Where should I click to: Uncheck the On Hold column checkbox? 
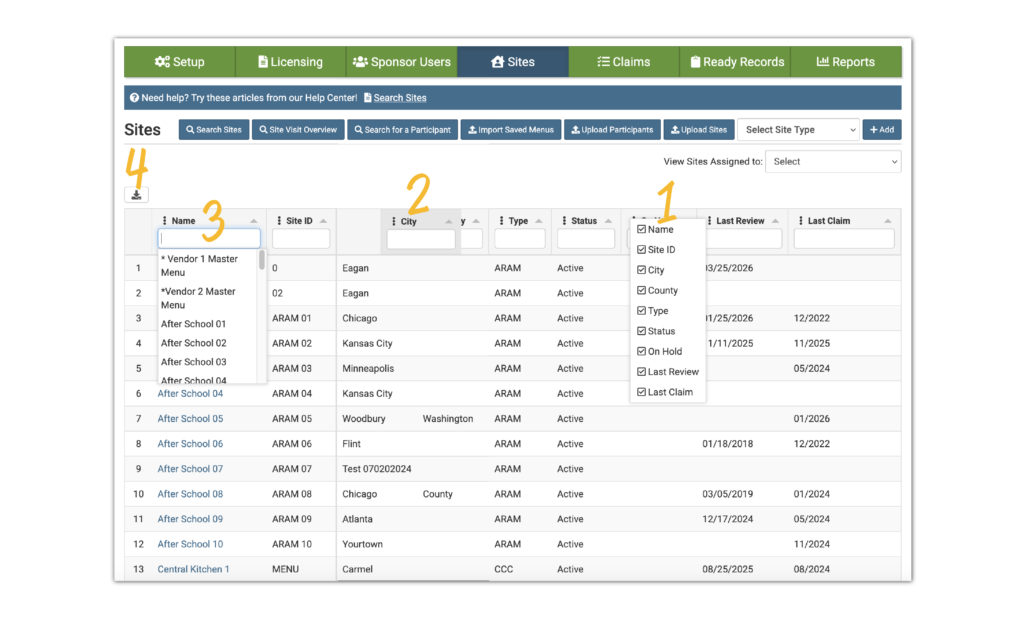point(641,351)
